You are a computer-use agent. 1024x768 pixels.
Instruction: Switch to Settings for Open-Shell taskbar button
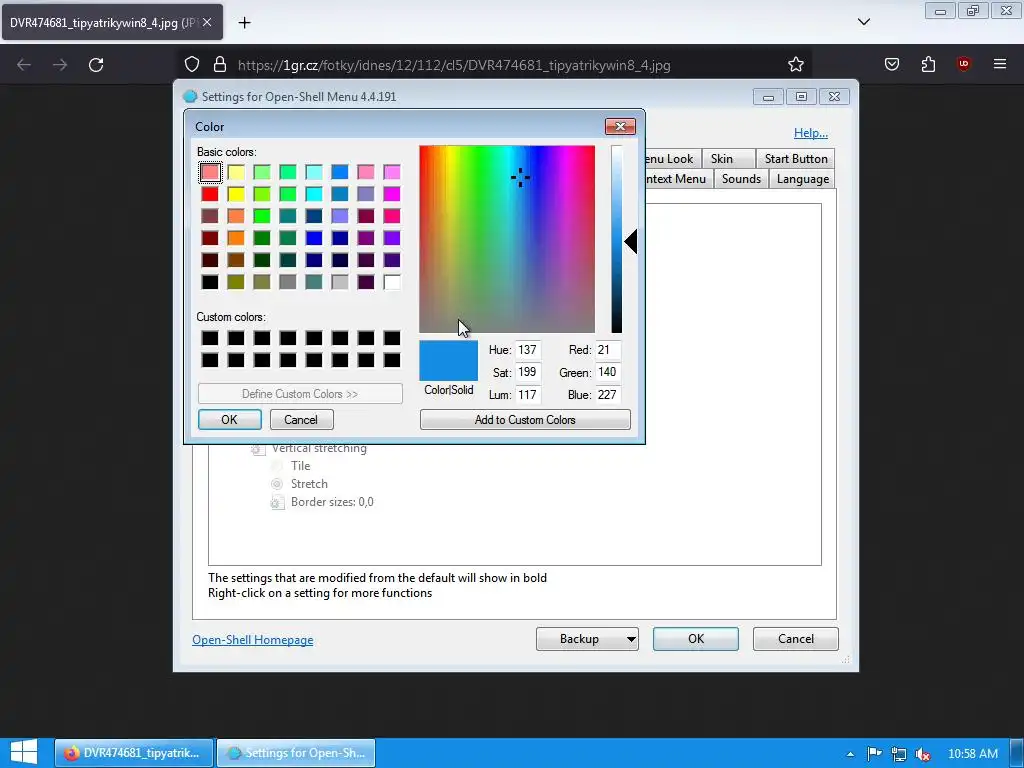[x=296, y=753]
